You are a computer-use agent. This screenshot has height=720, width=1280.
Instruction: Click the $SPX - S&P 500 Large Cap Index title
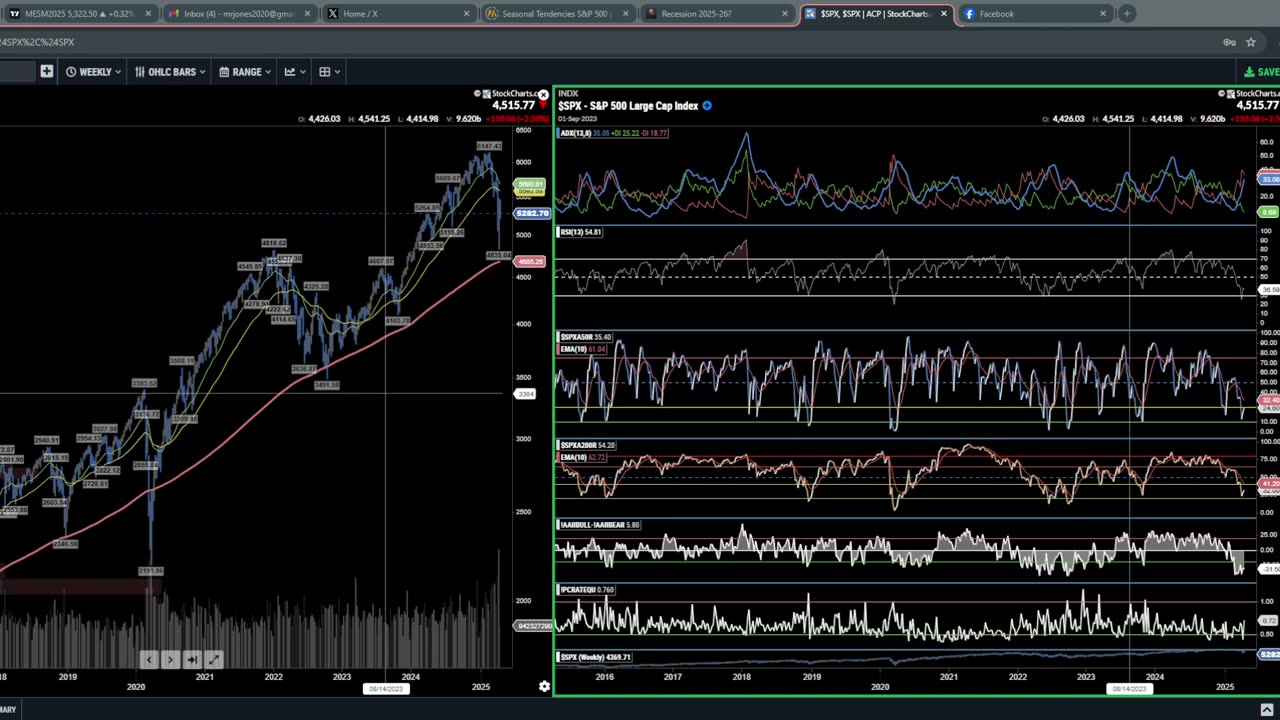pos(628,106)
